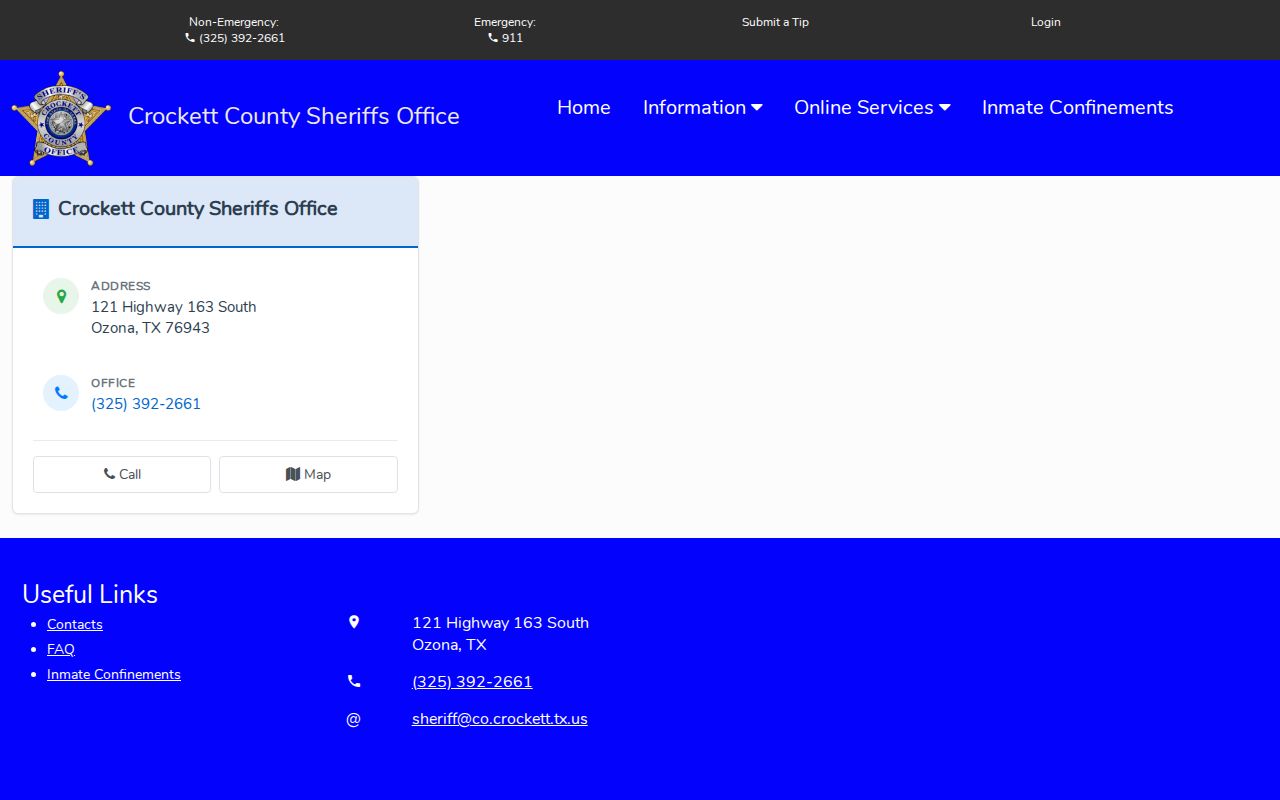Click the footer @ email icon

pos(353,719)
